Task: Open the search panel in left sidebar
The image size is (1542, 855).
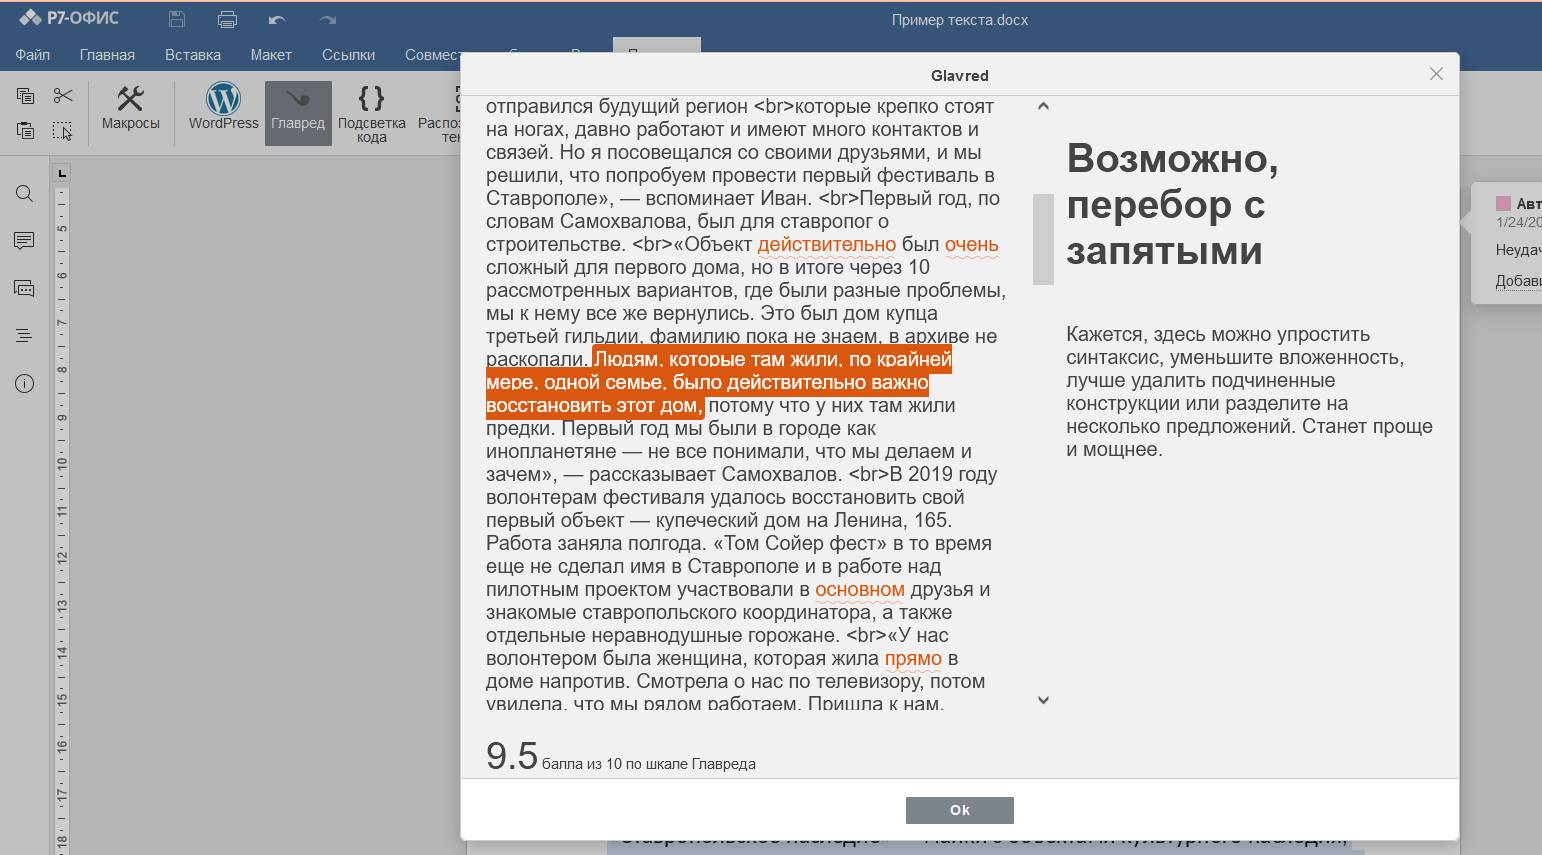Action: coord(25,194)
